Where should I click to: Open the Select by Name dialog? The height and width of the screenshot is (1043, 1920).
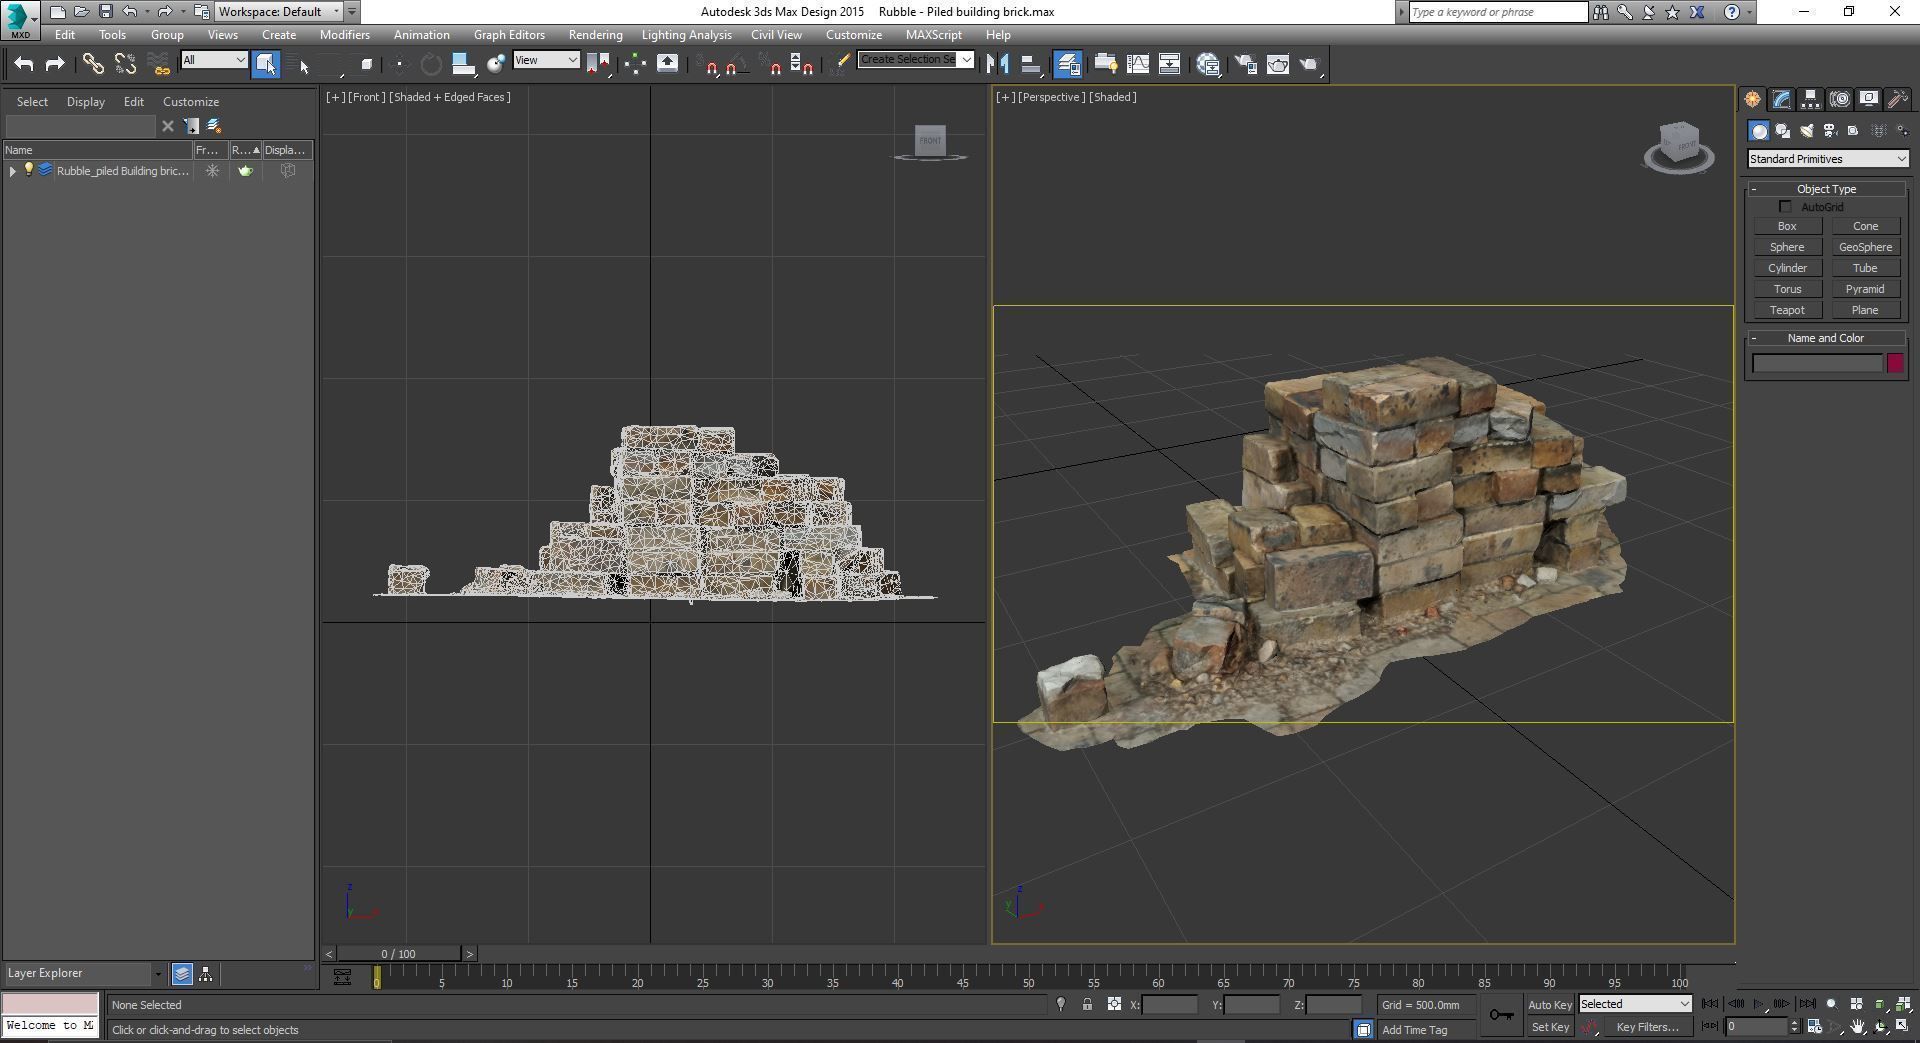[299, 64]
